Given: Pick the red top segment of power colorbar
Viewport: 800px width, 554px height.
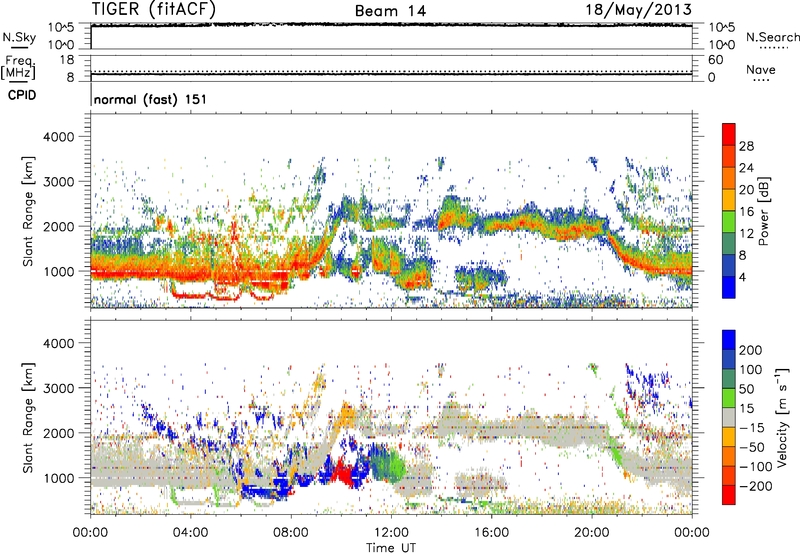Looking at the screenshot, I should [x=729, y=134].
